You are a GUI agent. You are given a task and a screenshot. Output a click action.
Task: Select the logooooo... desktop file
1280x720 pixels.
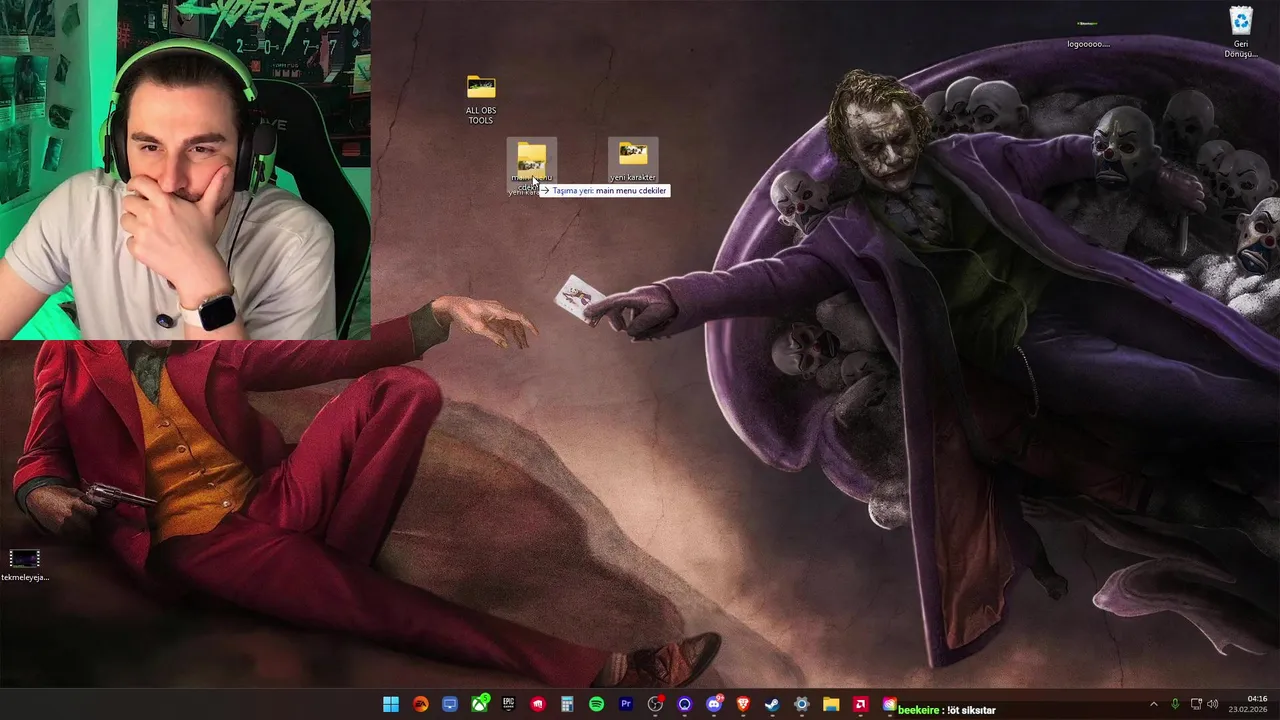coord(1088,32)
